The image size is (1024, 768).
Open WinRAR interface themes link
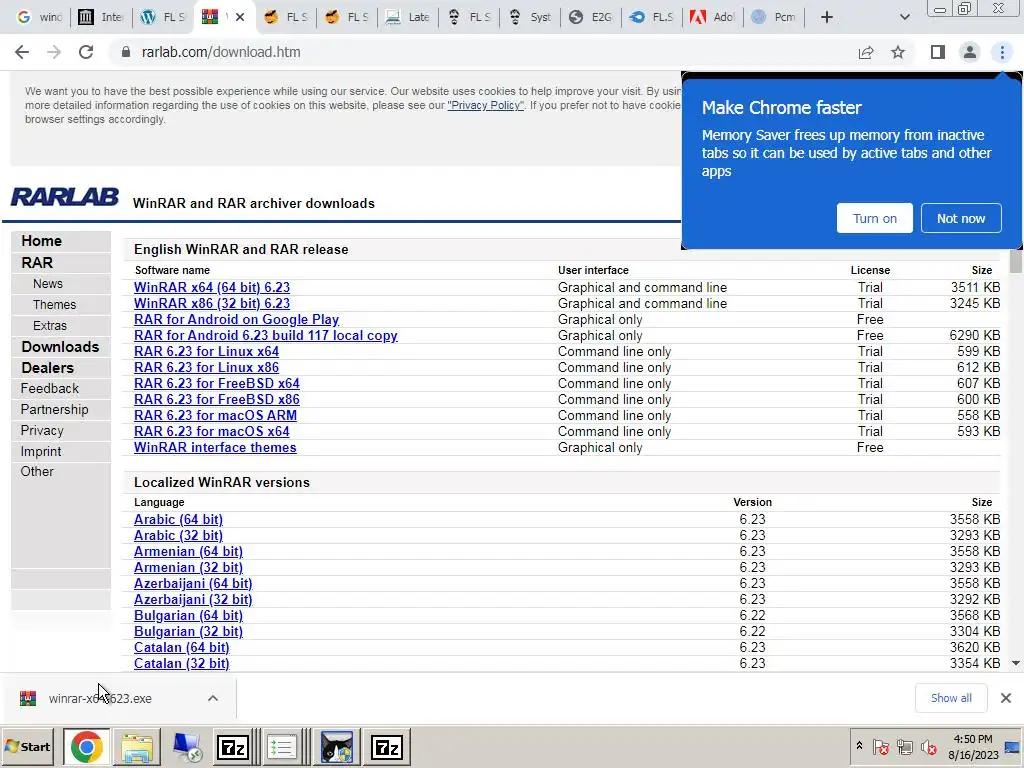tap(215, 447)
